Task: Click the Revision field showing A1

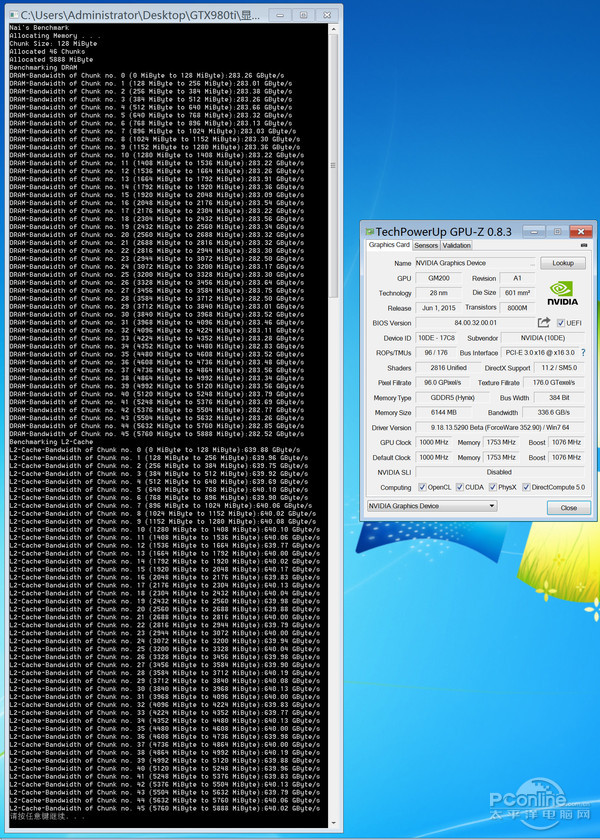Action: tap(517, 278)
